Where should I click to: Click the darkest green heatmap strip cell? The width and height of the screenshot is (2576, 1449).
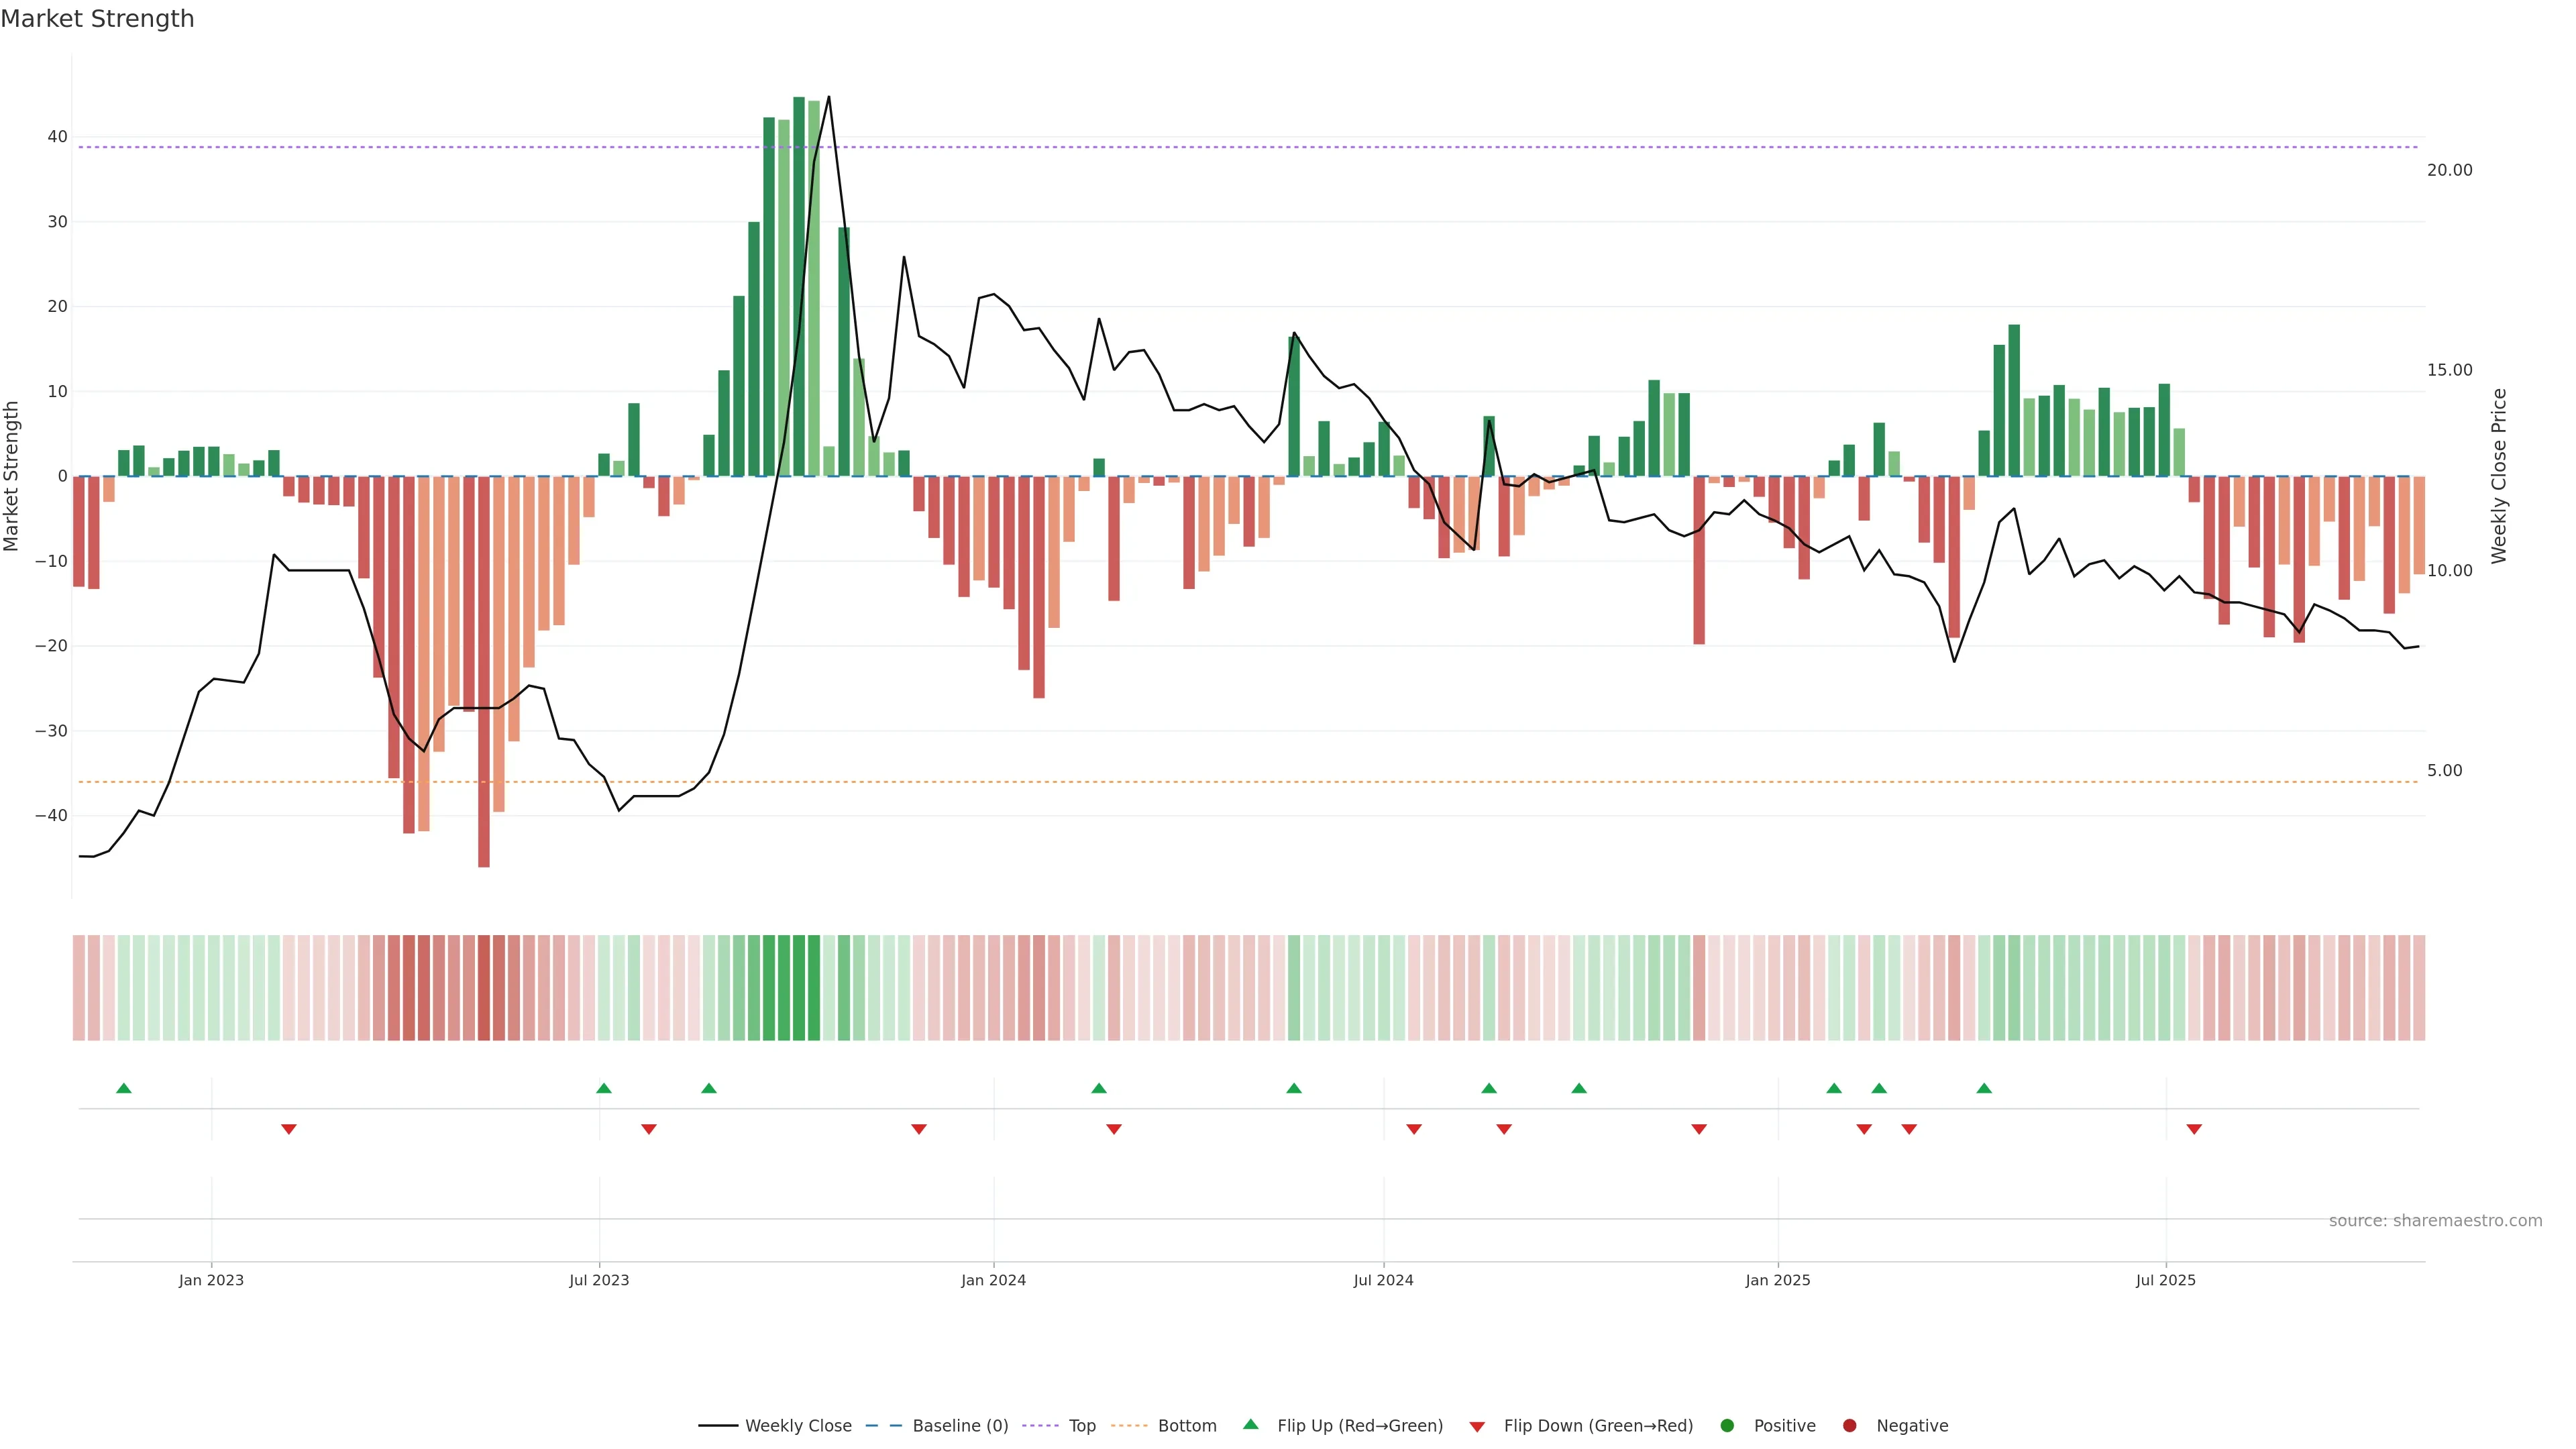coord(799,988)
